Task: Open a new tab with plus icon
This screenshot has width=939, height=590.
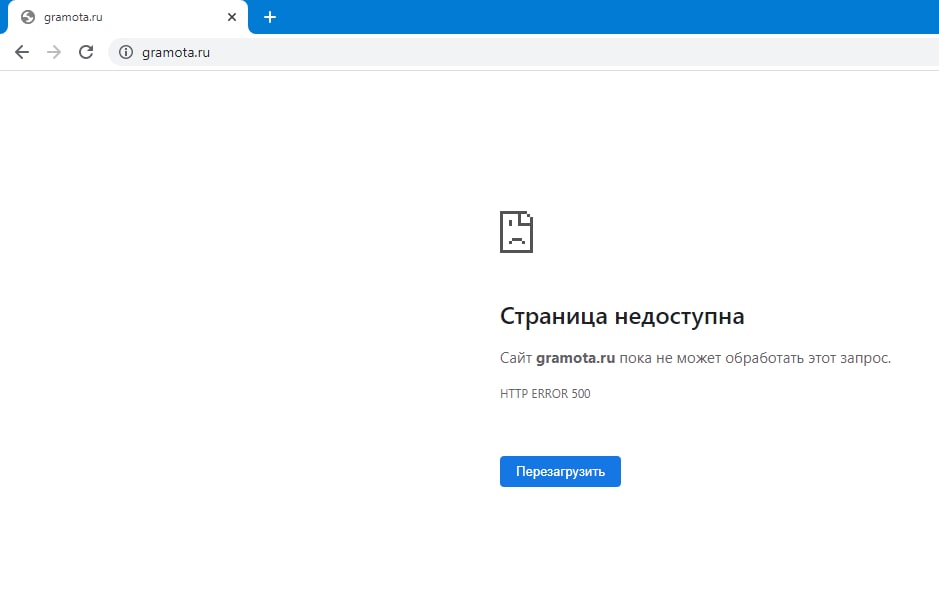Action: click(x=270, y=17)
